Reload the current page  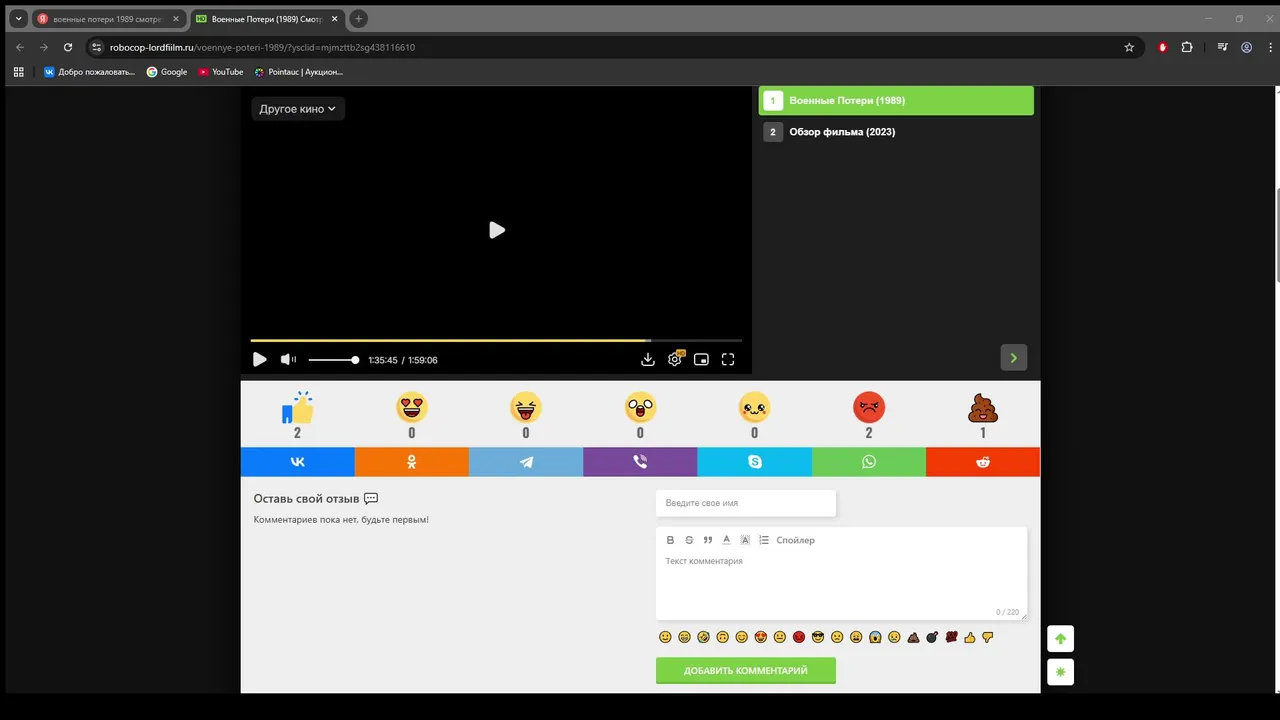pyautogui.click(x=68, y=47)
